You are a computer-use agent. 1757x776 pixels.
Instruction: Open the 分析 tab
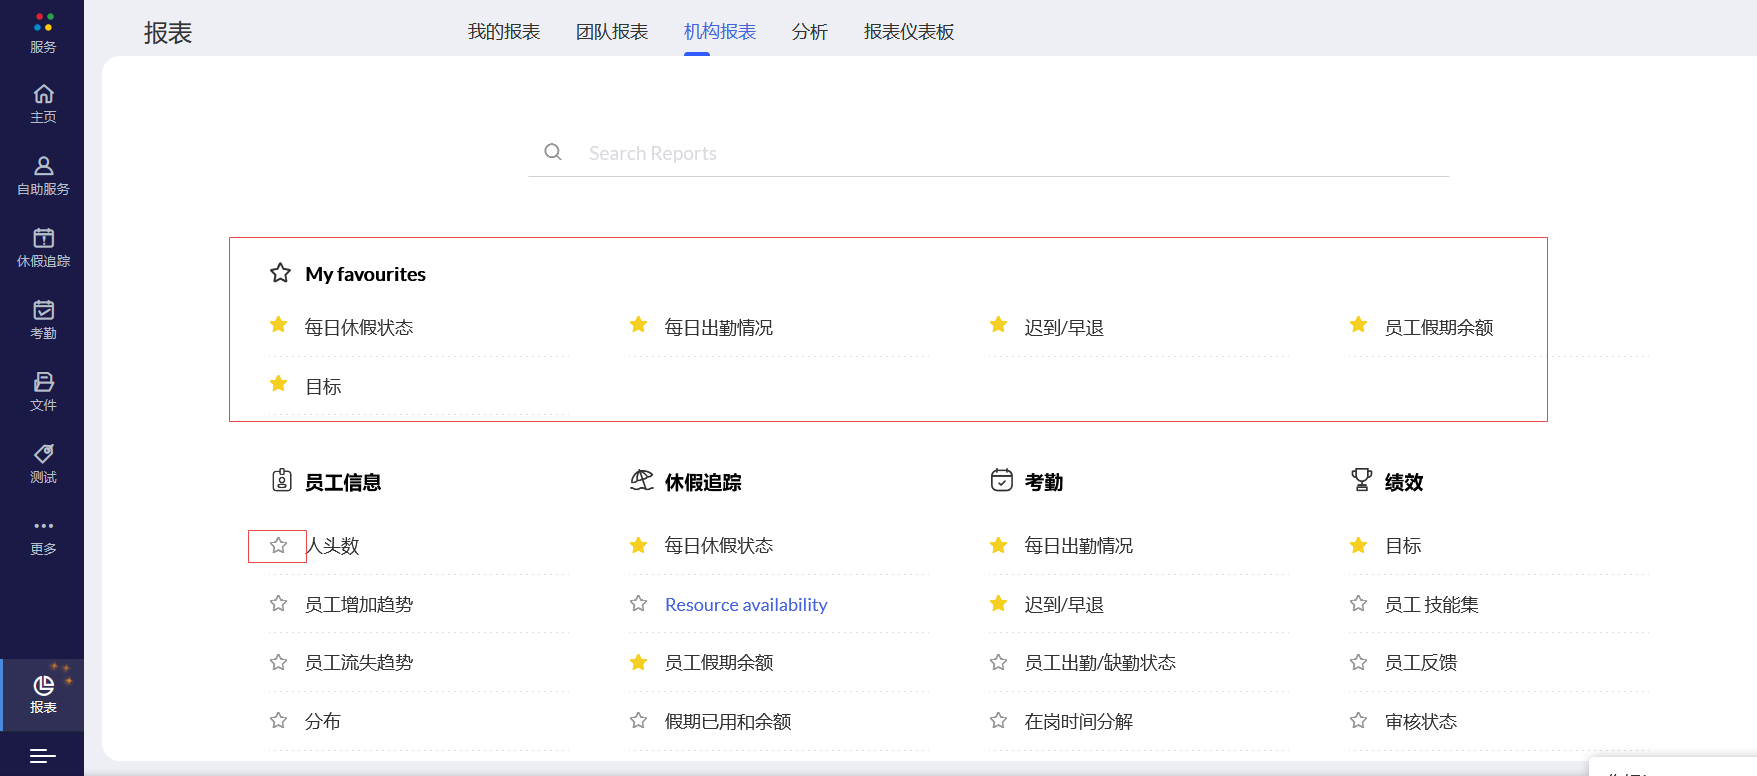coord(810,32)
